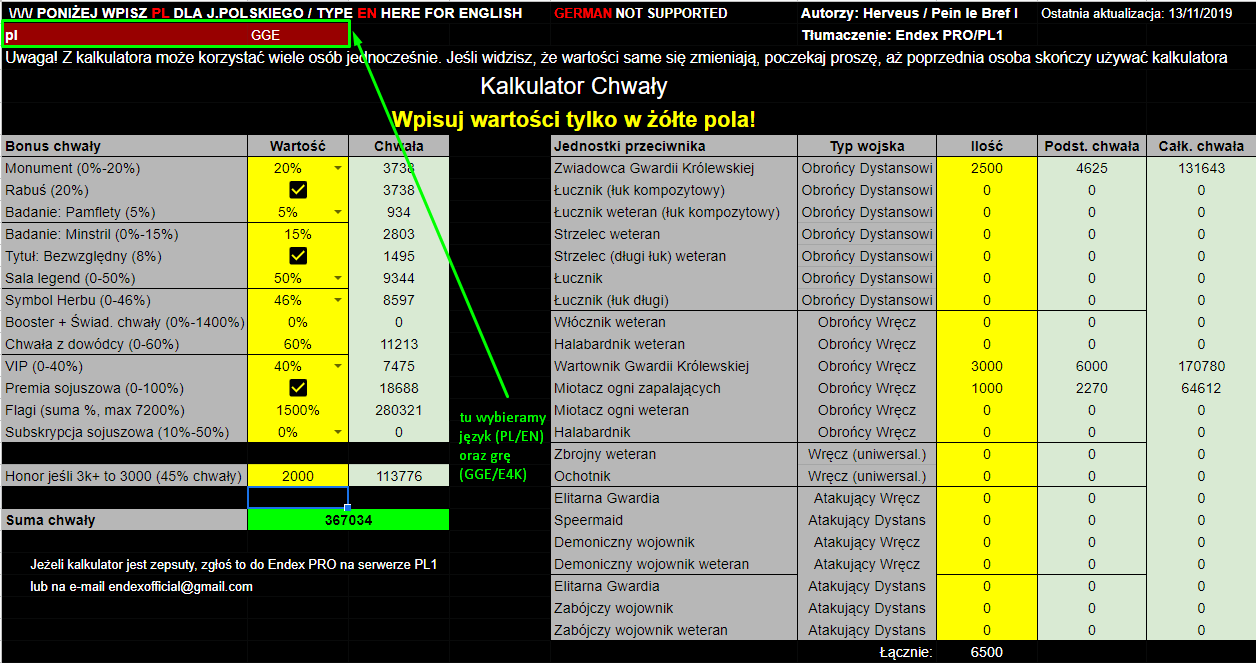Image resolution: width=1256 pixels, height=663 pixels.
Task: Click the total glory cell 170780
Action: [x=1201, y=366]
